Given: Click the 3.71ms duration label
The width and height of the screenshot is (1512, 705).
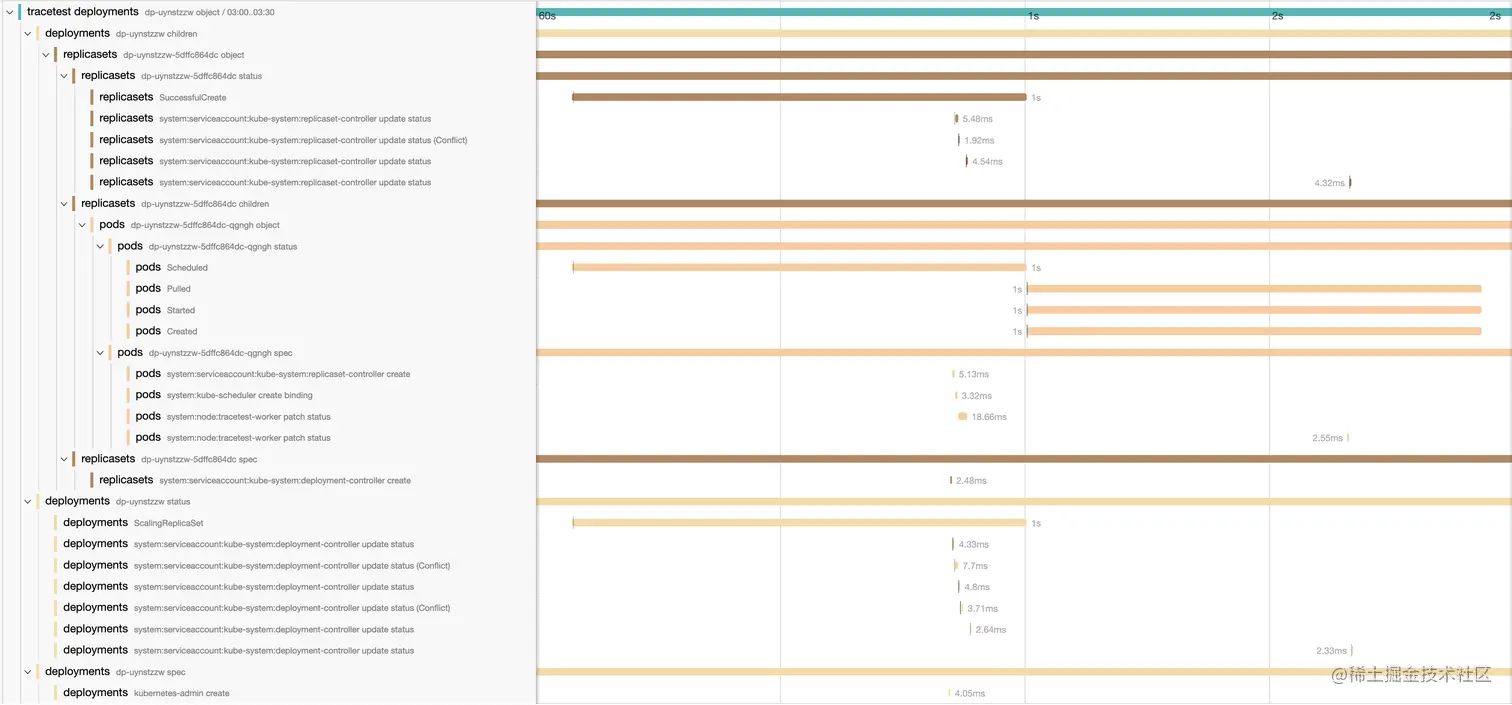Looking at the screenshot, I should [x=982, y=608].
